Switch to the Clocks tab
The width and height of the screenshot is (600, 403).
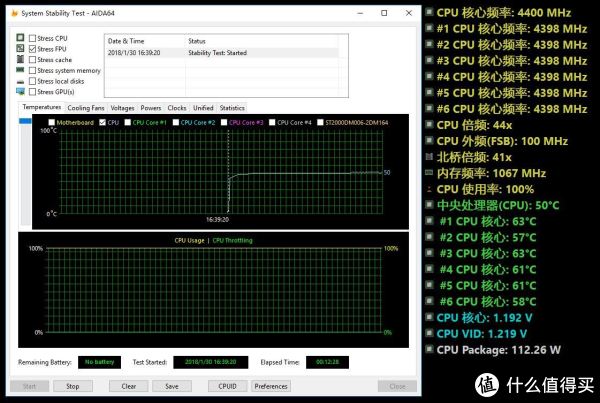coord(177,108)
